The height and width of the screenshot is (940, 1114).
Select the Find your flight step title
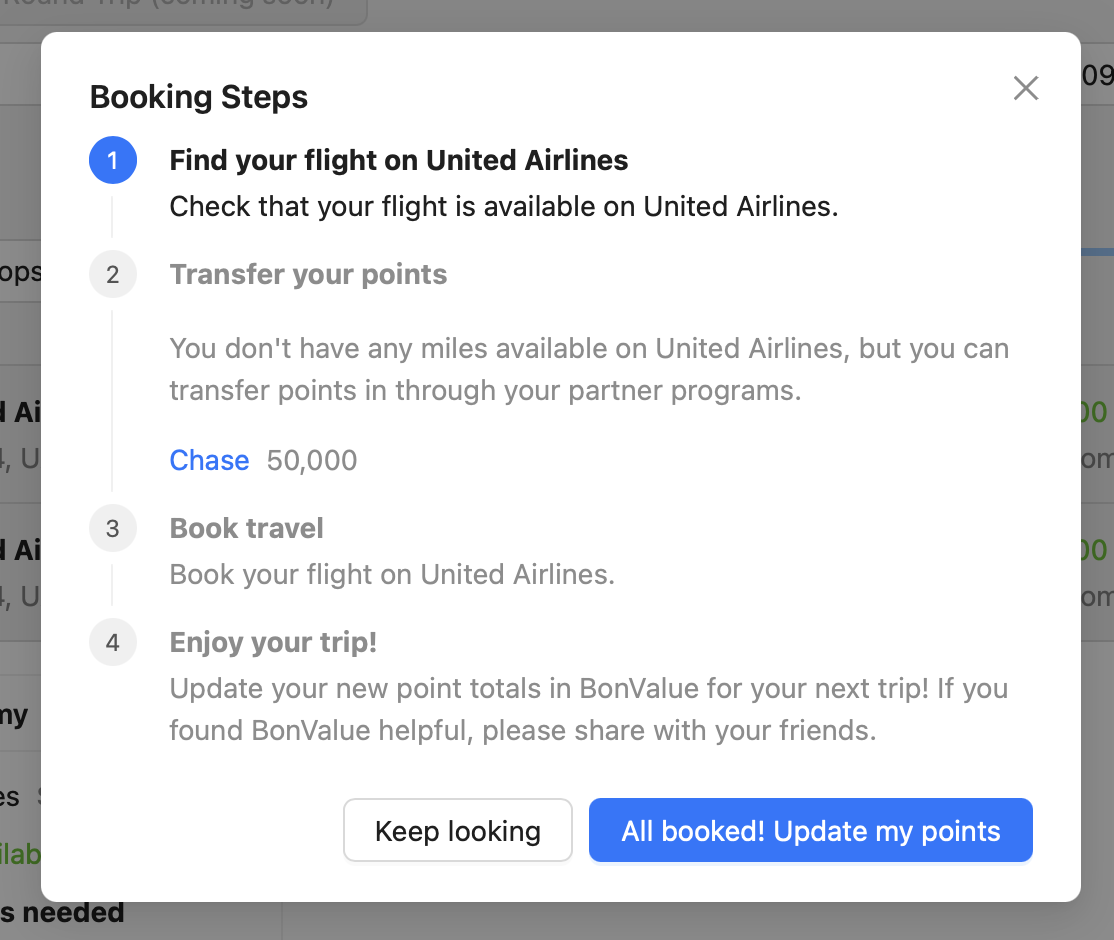tap(398, 160)
